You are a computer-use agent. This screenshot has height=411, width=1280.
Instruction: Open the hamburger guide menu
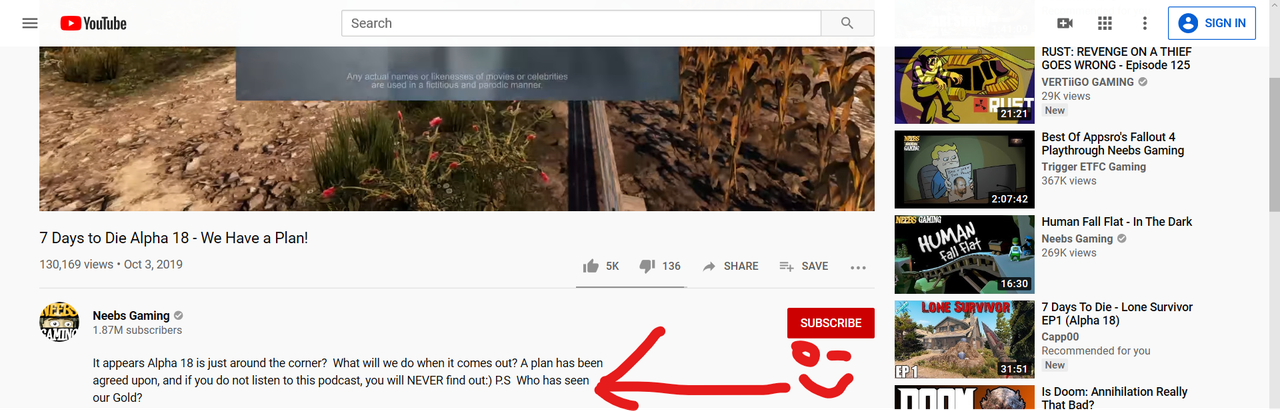(x=30, y=23)
